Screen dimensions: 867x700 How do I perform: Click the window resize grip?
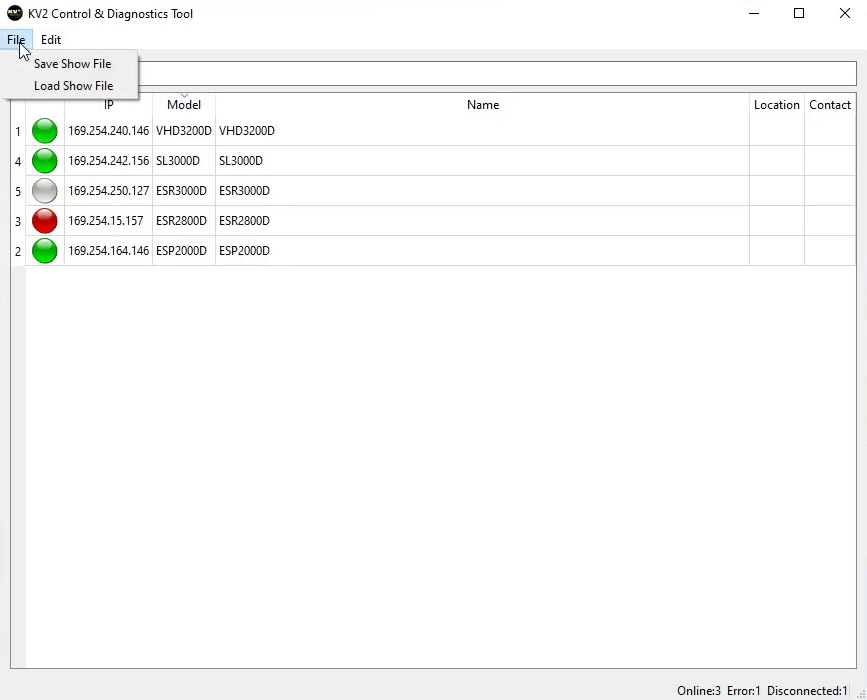coord(861,694)
